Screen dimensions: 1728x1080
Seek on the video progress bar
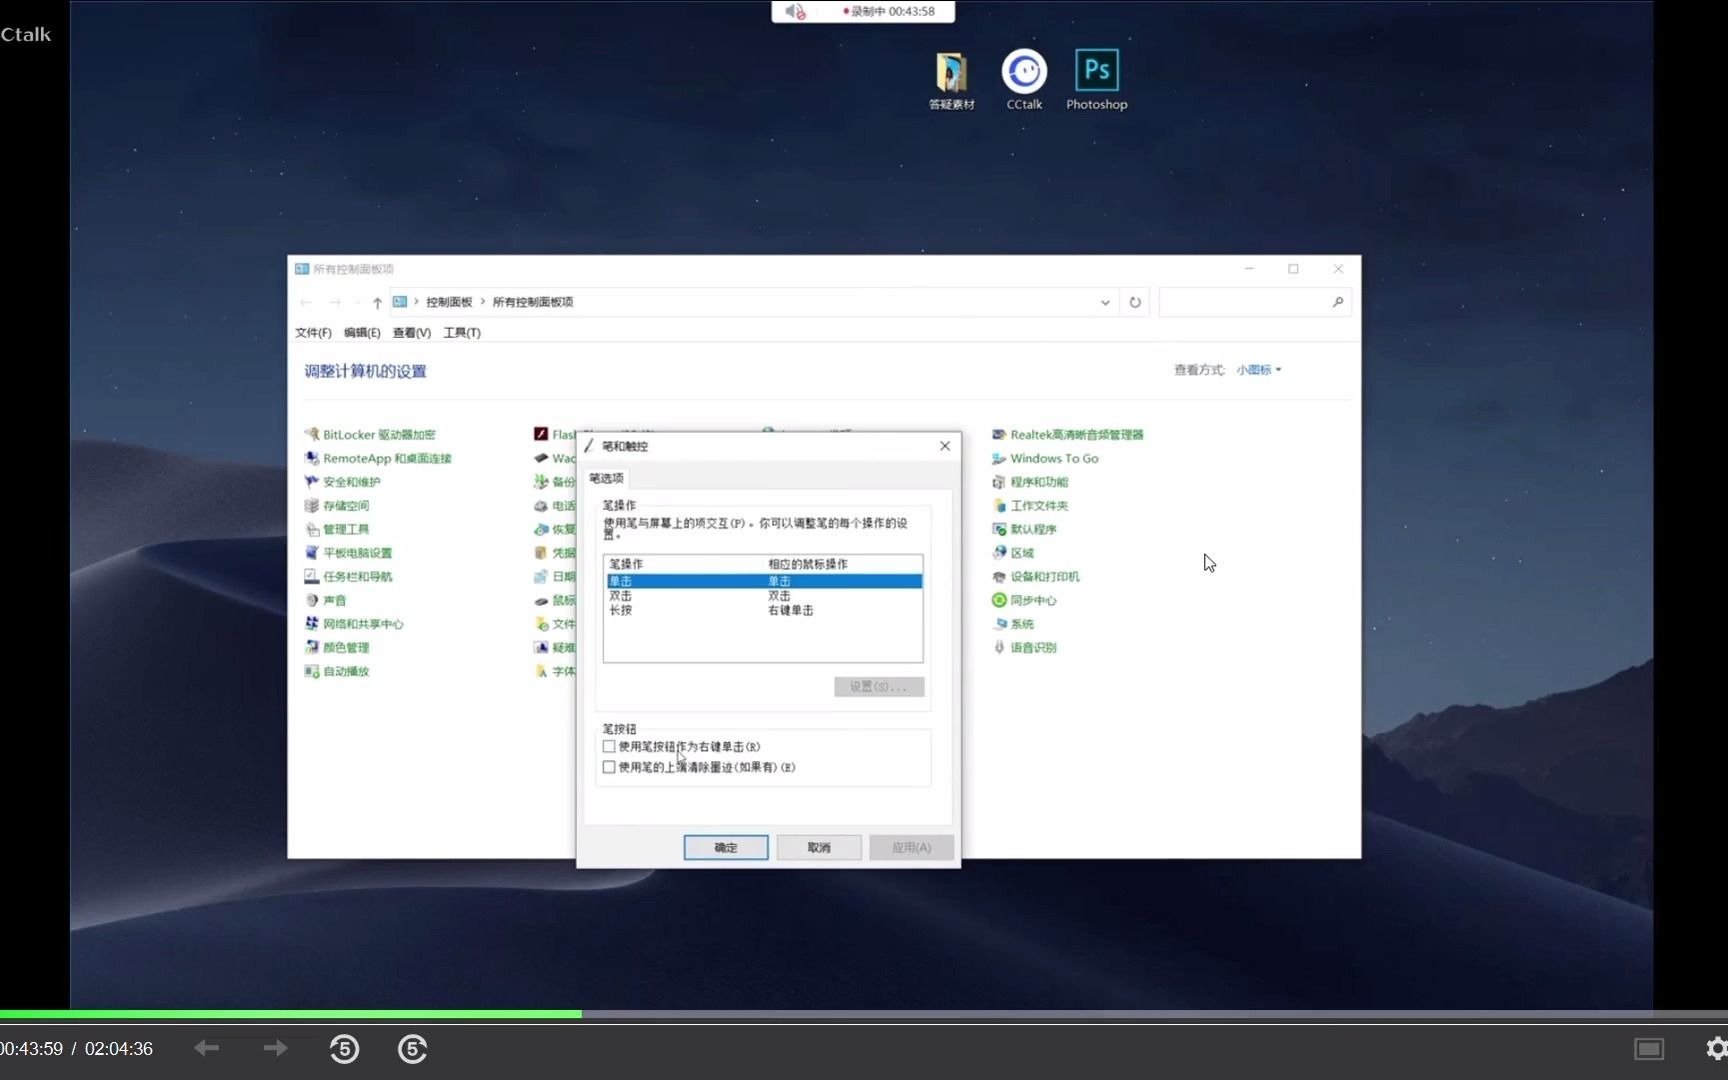864,1014
